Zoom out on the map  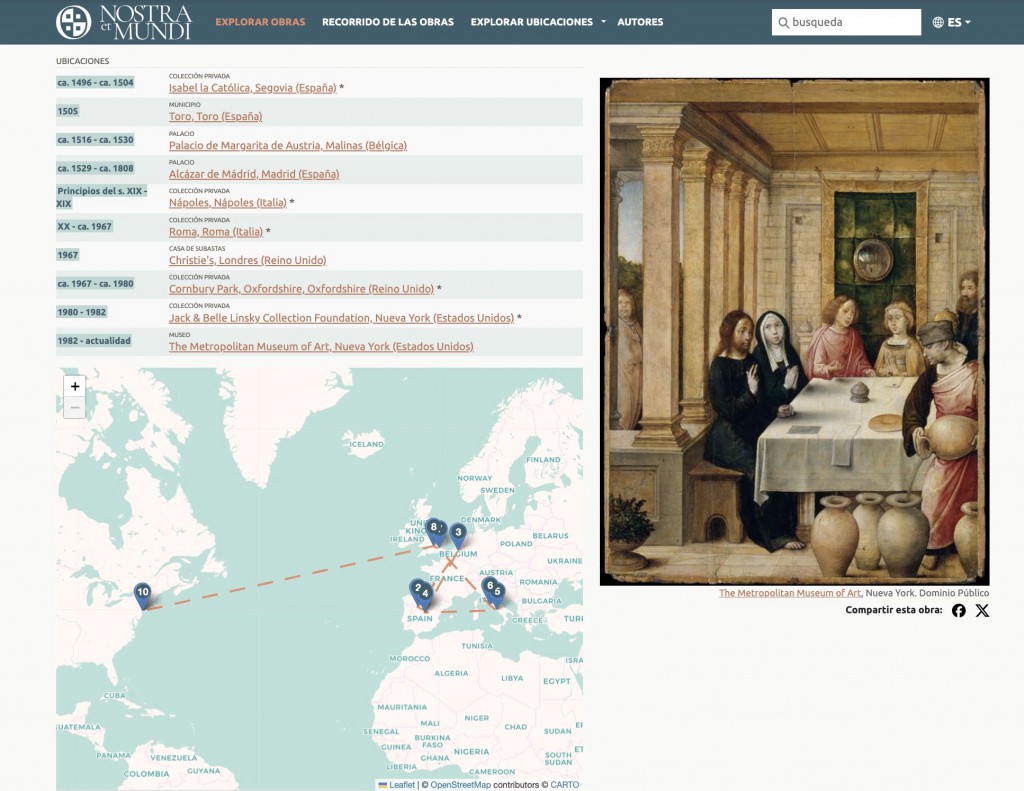tap(75, 408)
